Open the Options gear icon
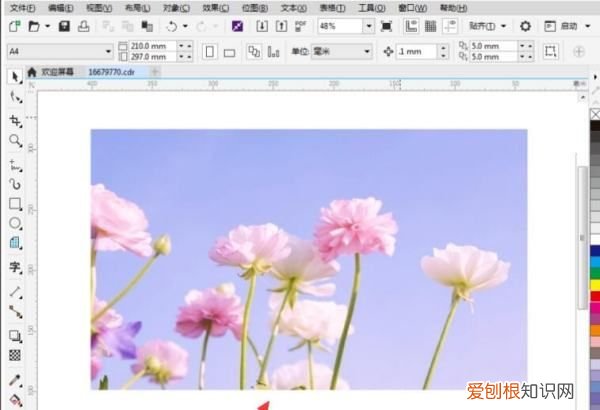The height and width of the screenshot is (410, 600). point(525,26)
